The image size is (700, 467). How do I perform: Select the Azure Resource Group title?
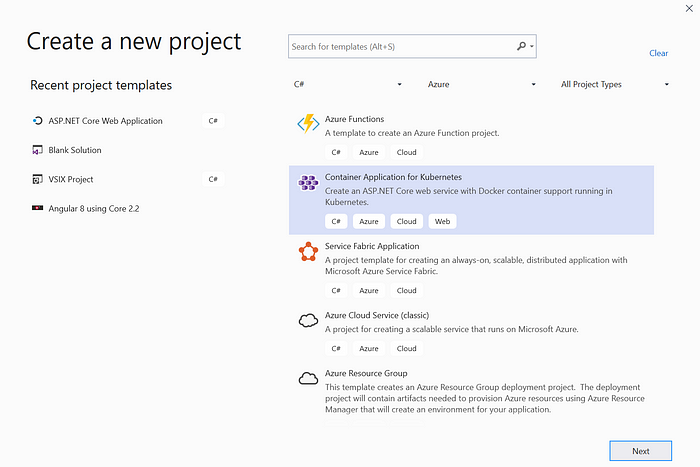click(x=366, y=373)
